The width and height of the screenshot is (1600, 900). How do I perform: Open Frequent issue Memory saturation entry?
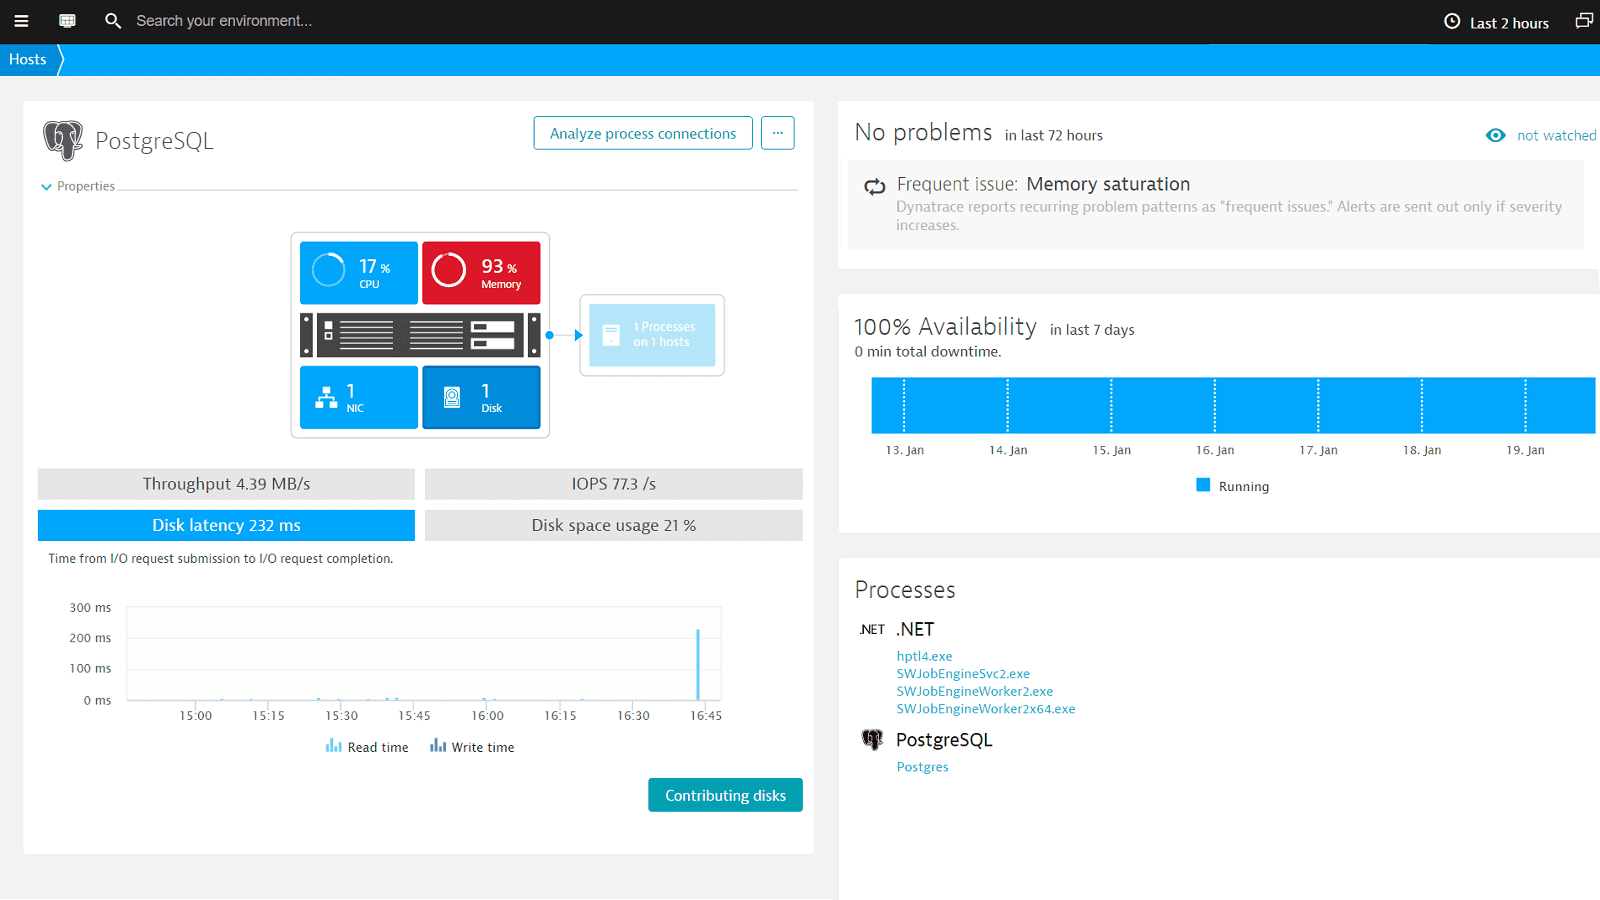click(x=1215, y=204)
